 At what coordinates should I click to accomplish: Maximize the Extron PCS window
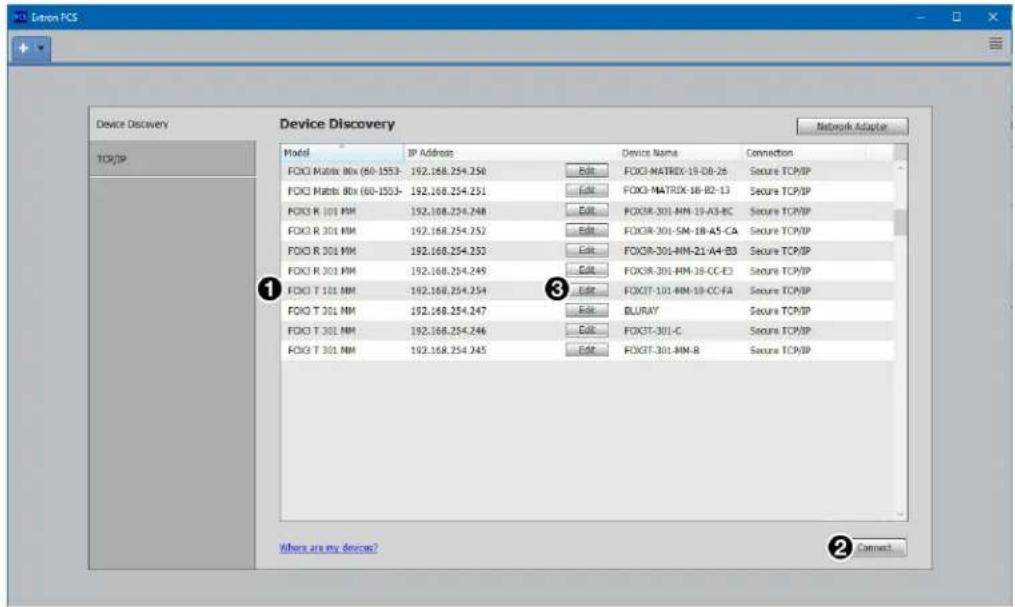pos(957,17)
